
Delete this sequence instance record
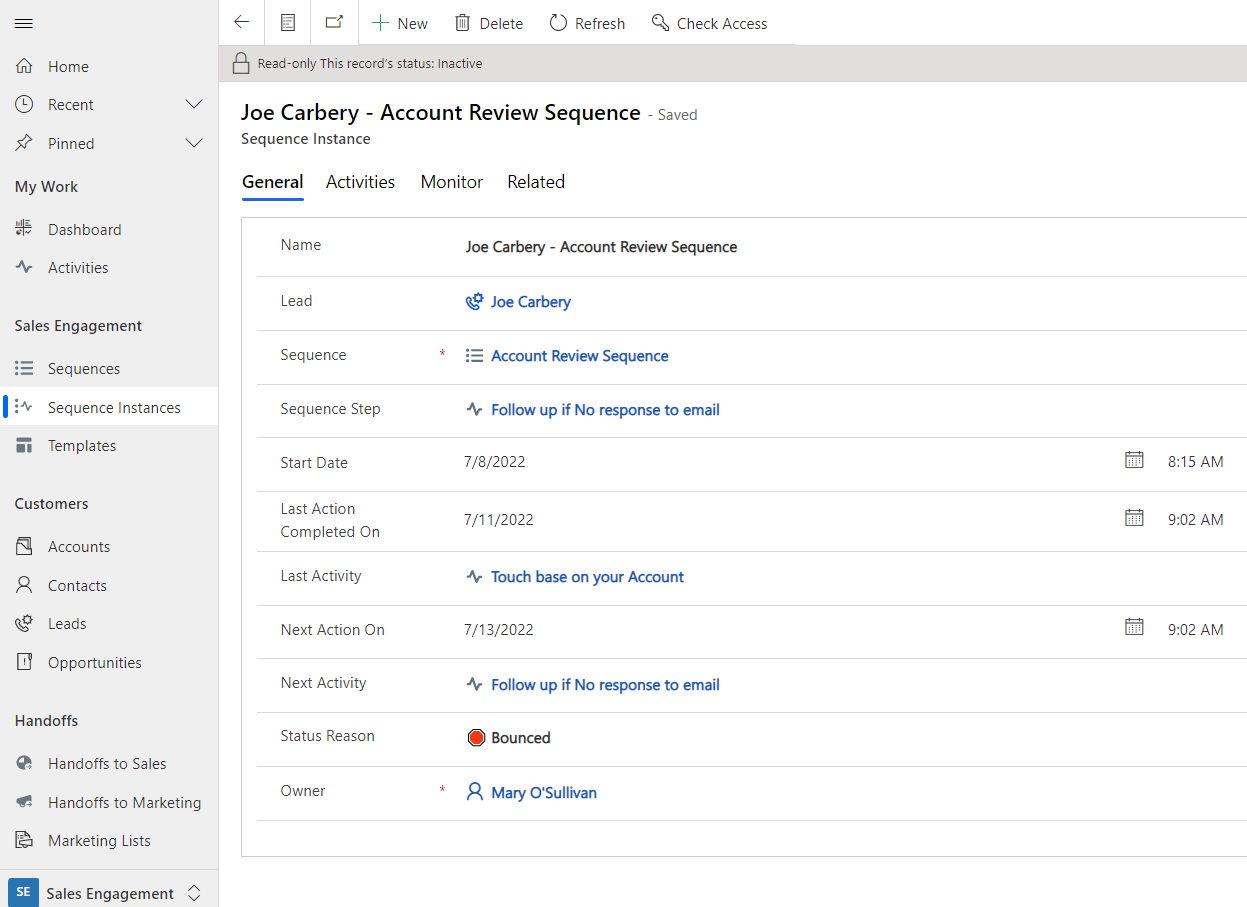[x=489, y=23]
